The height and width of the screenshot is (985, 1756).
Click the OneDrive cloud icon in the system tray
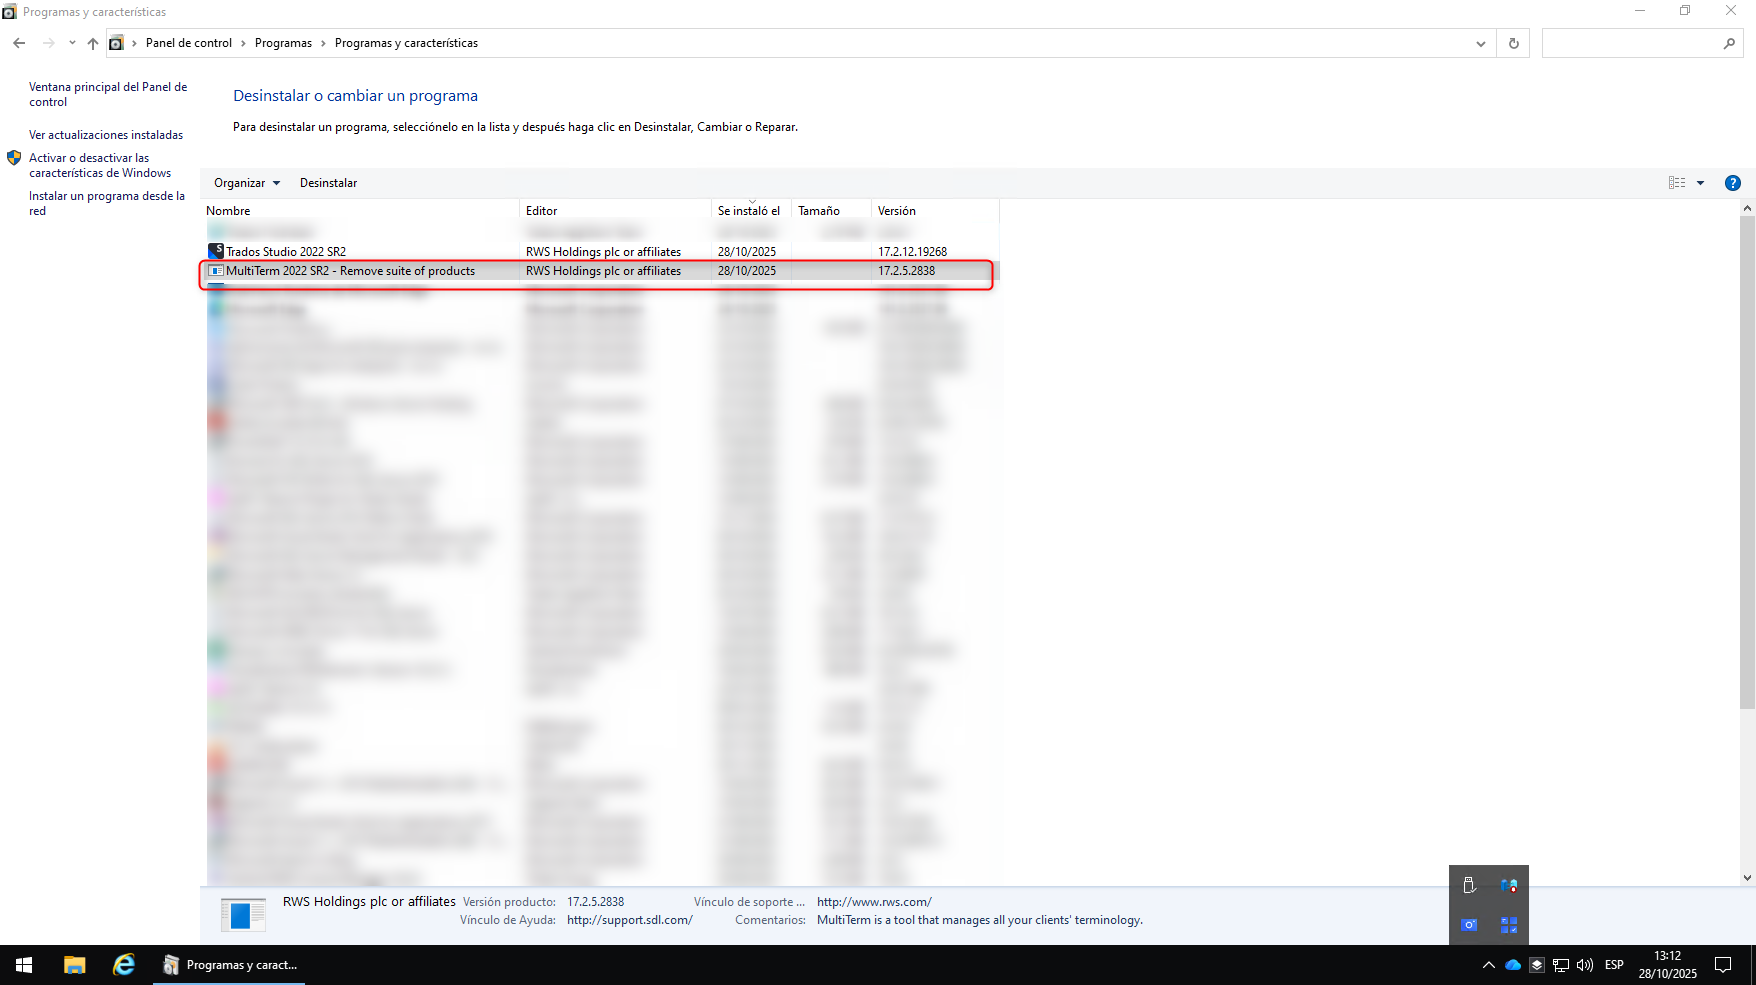pyautogui.click(x=1512, y=964)
